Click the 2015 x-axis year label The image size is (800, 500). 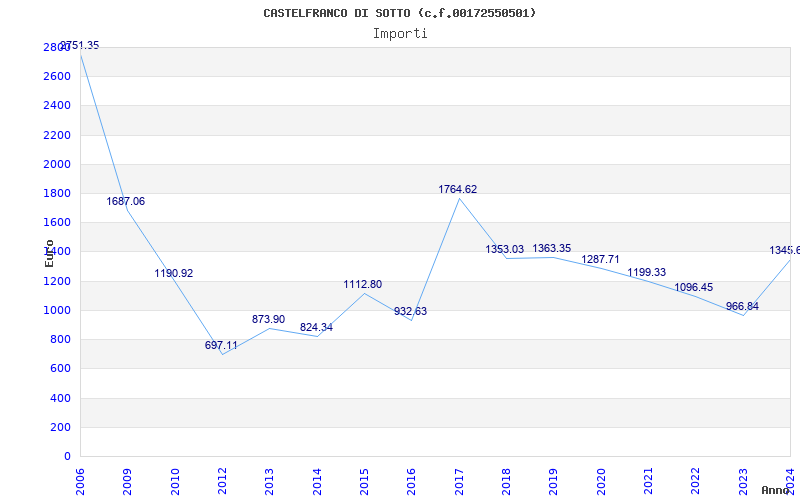[364, 482]
